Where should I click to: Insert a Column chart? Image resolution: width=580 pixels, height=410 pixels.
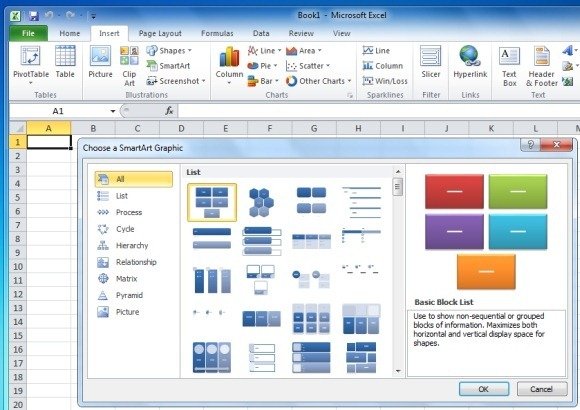229,65
